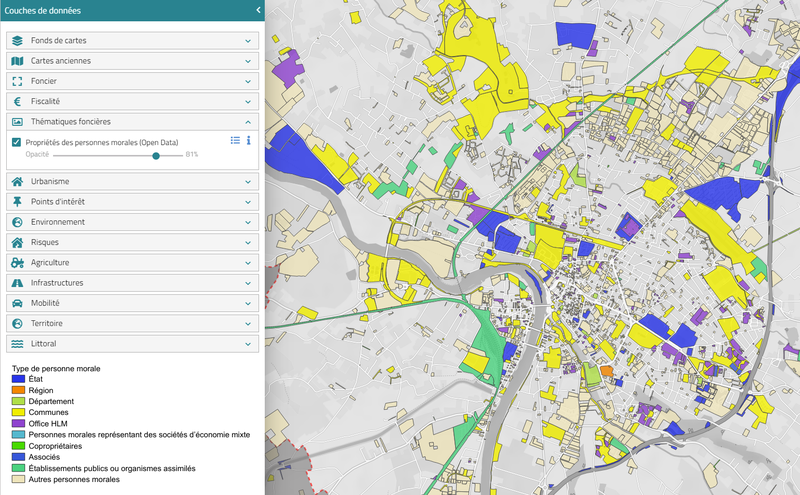
Task: Click the Mobilité car icon
Action: 17,303
